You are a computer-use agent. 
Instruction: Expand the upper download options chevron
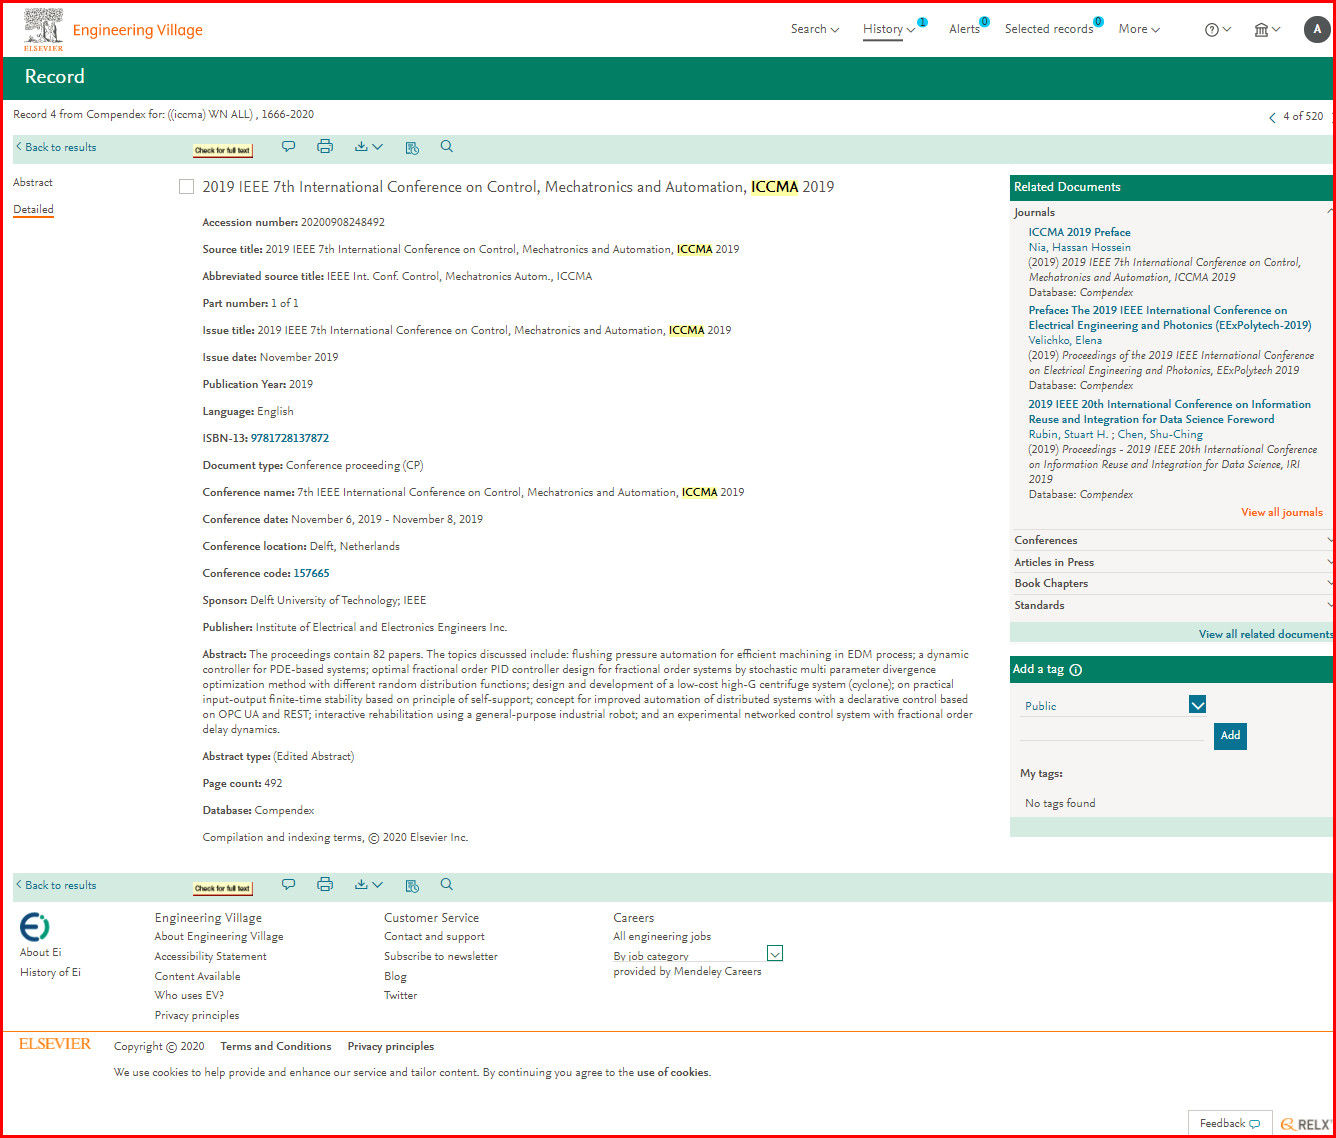click(377, 147)
